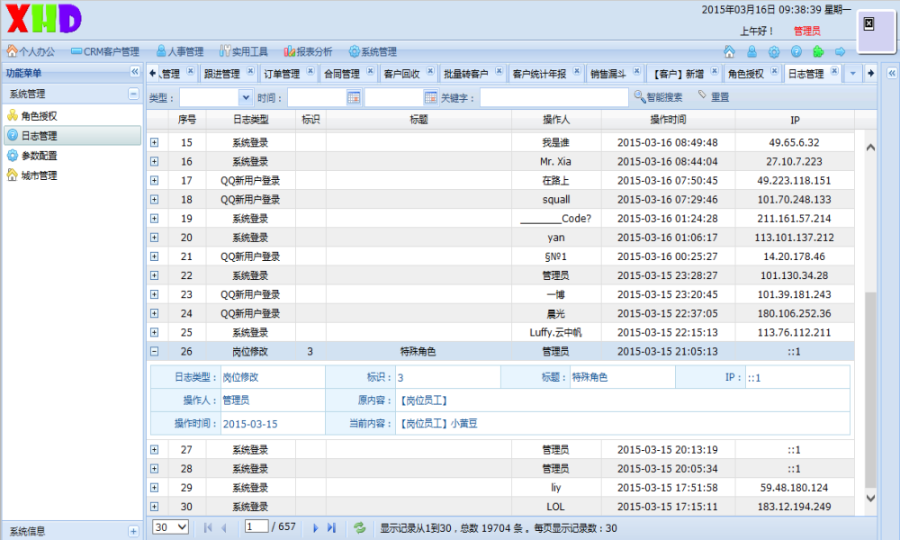This screenshot has width=900, height=540.
Task: Close the 【客户】新增 tab
Action: (714, 71)
